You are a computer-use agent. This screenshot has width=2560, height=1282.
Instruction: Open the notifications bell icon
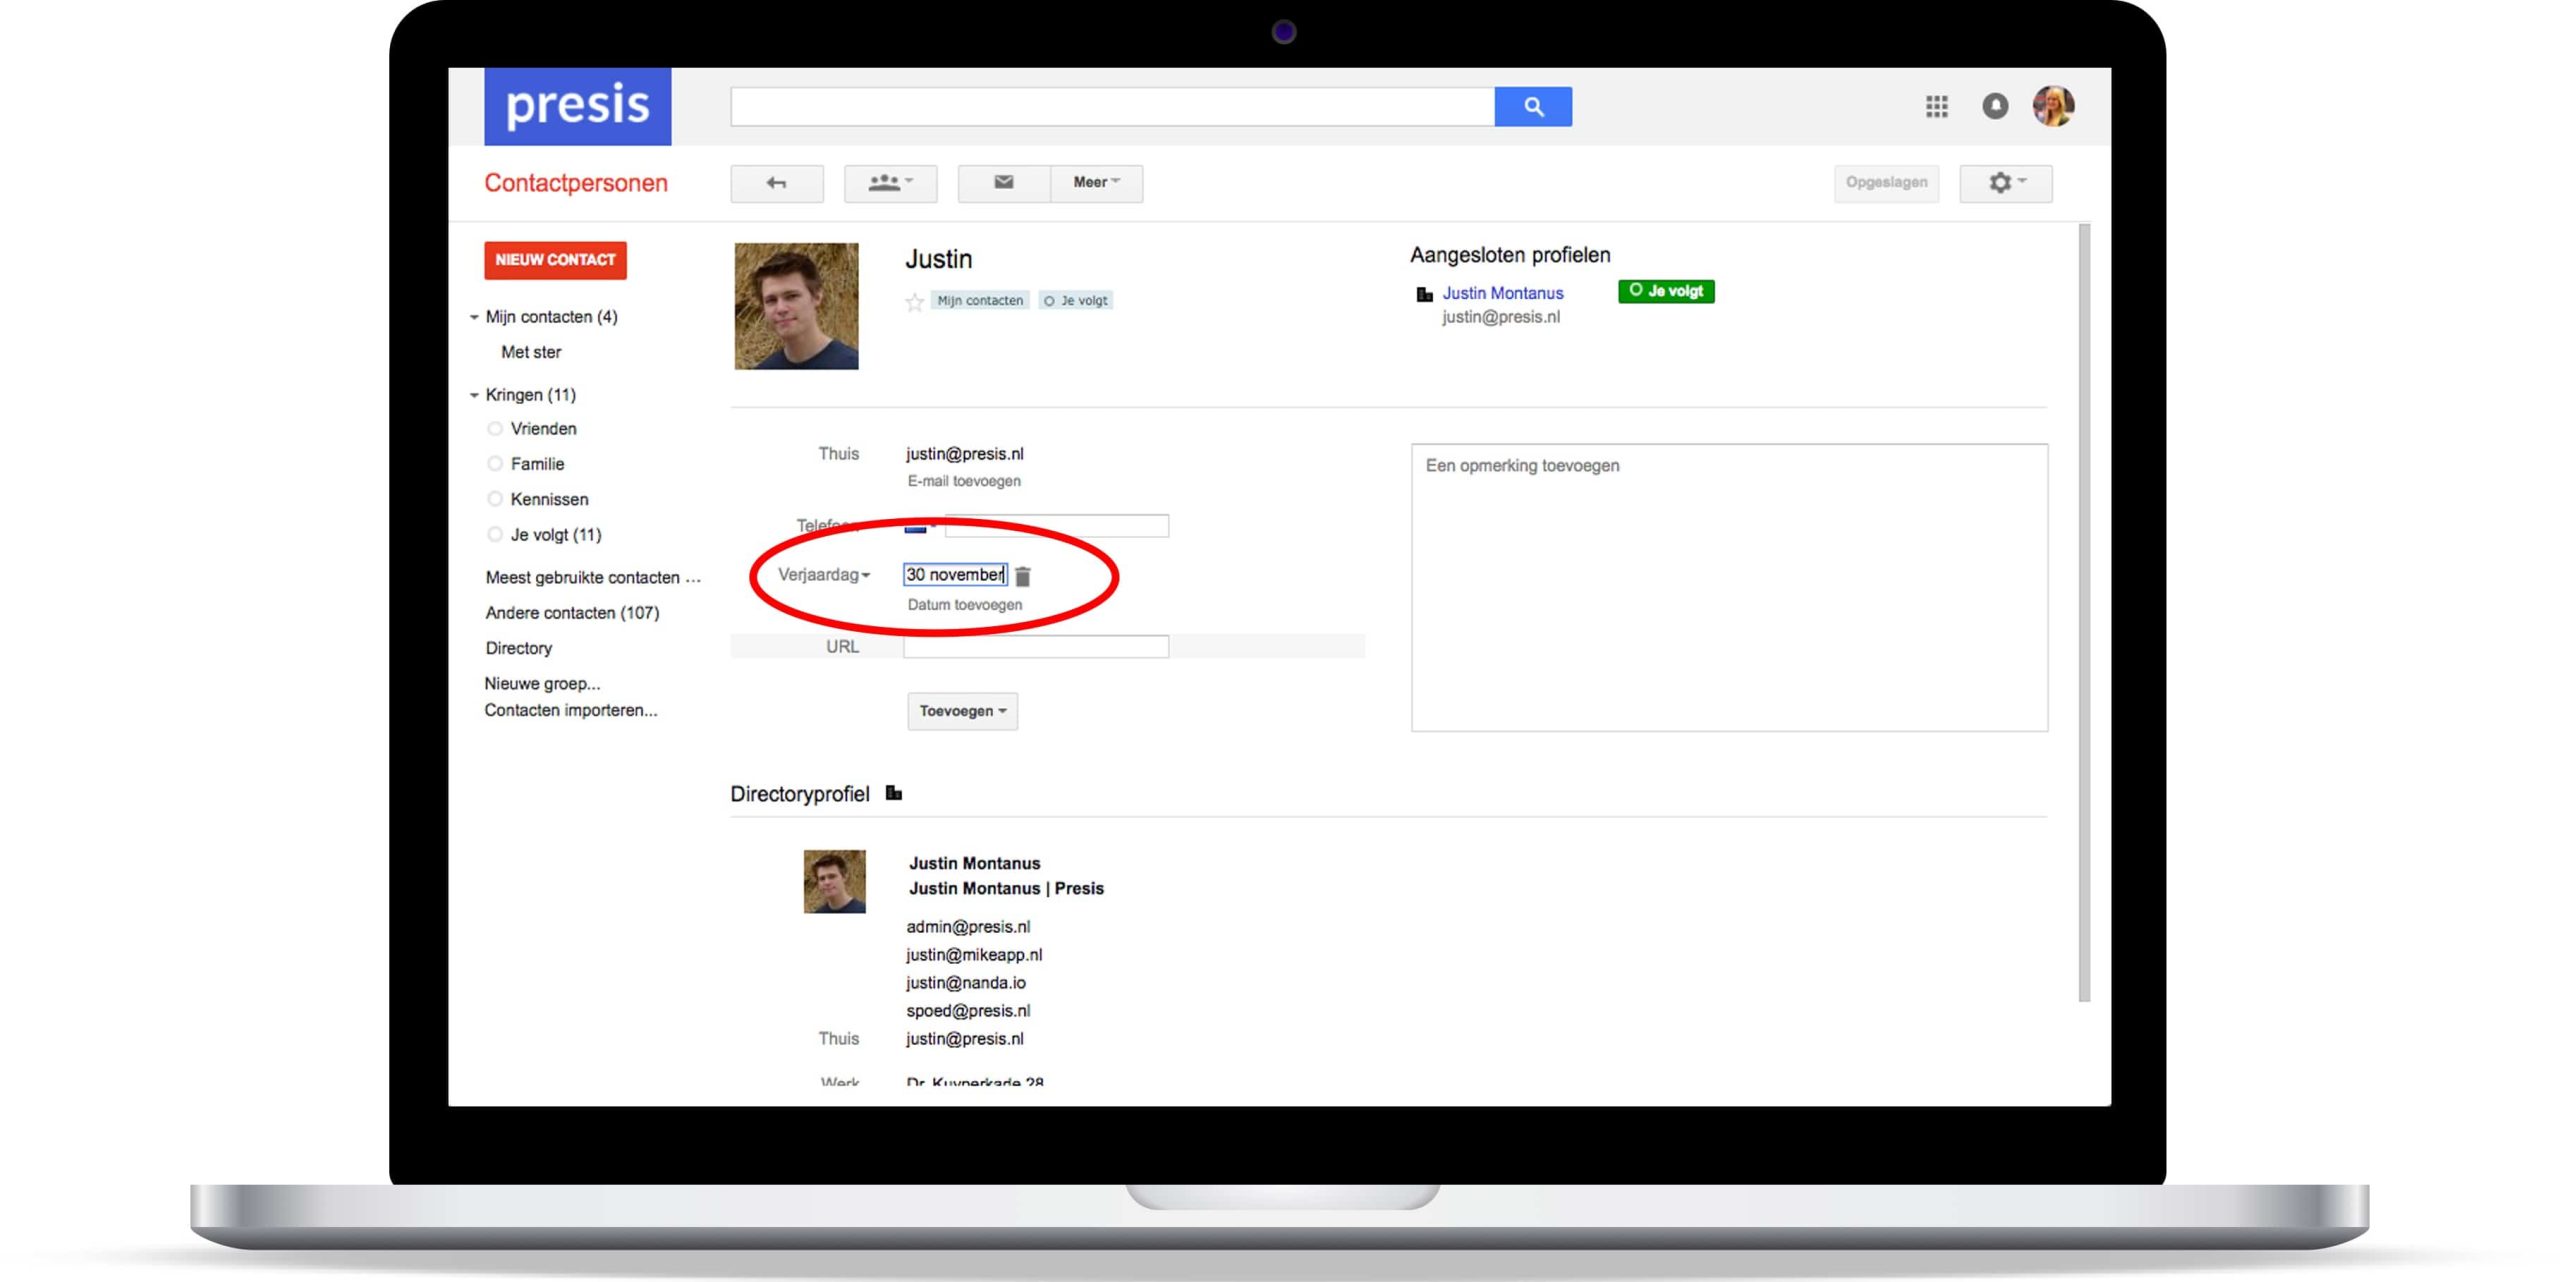pos(1994,106)
